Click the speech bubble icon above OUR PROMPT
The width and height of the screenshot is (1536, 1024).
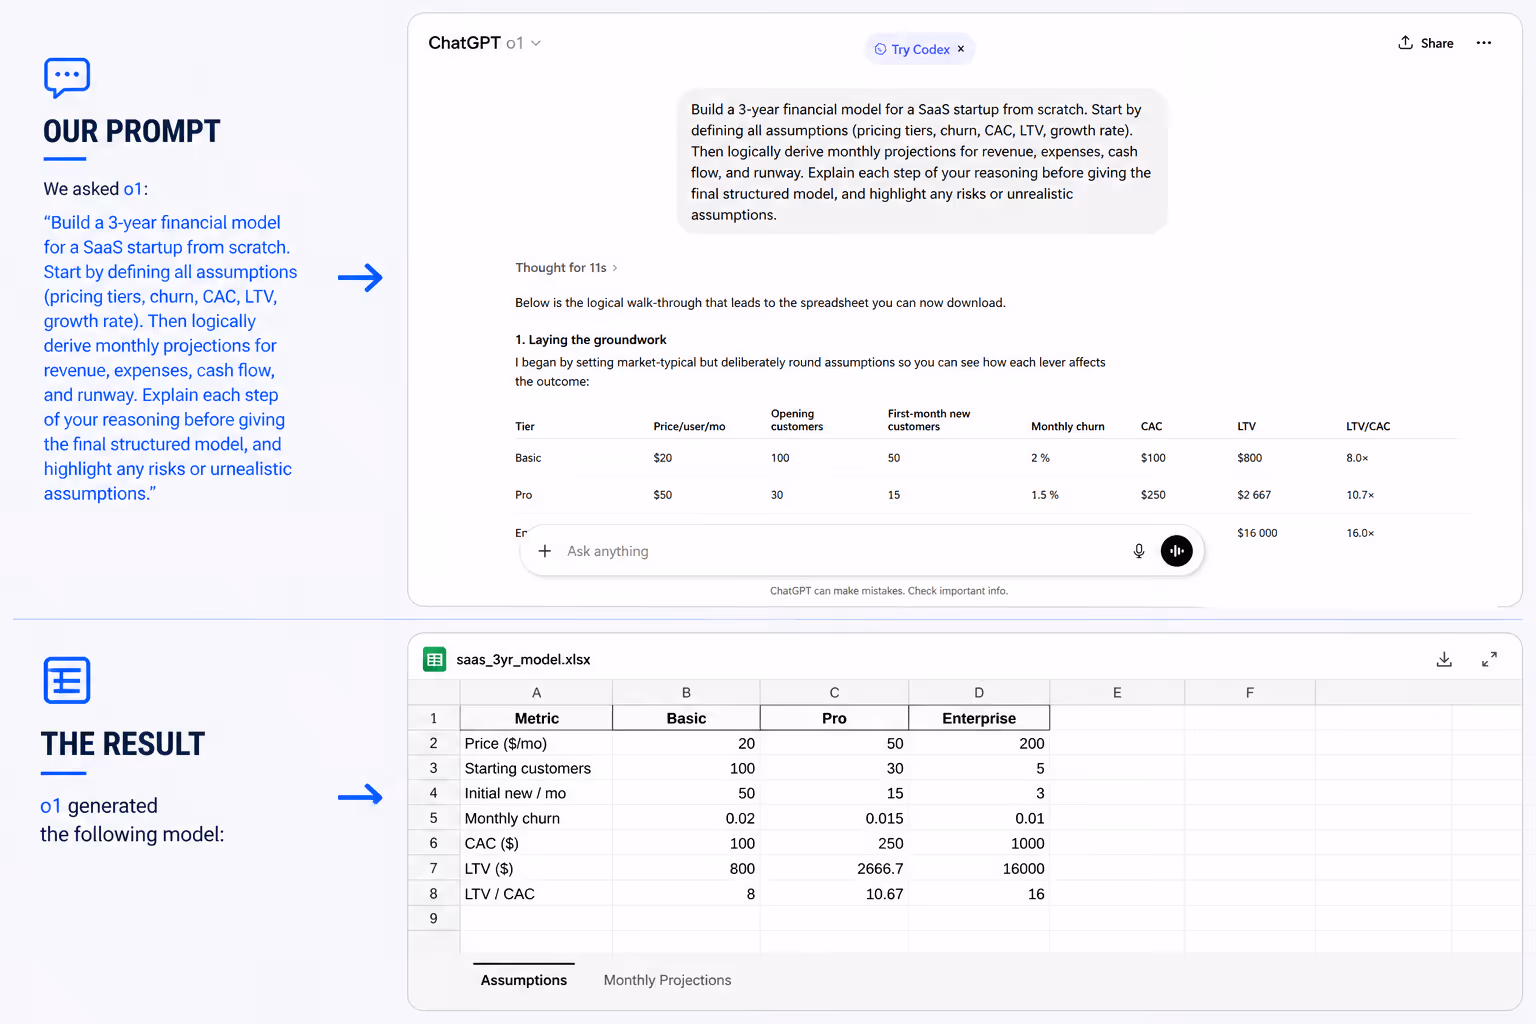coord(67,78)
